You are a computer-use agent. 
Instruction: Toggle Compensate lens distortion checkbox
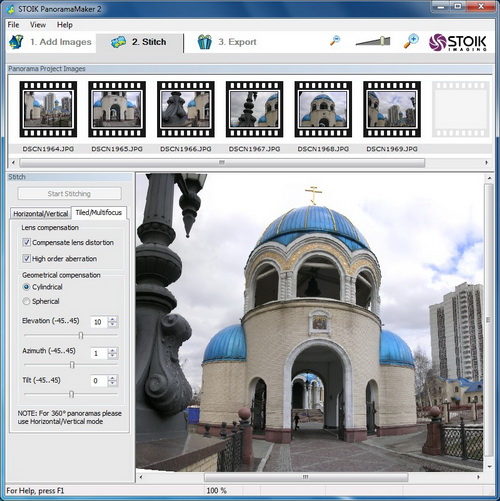27,242
